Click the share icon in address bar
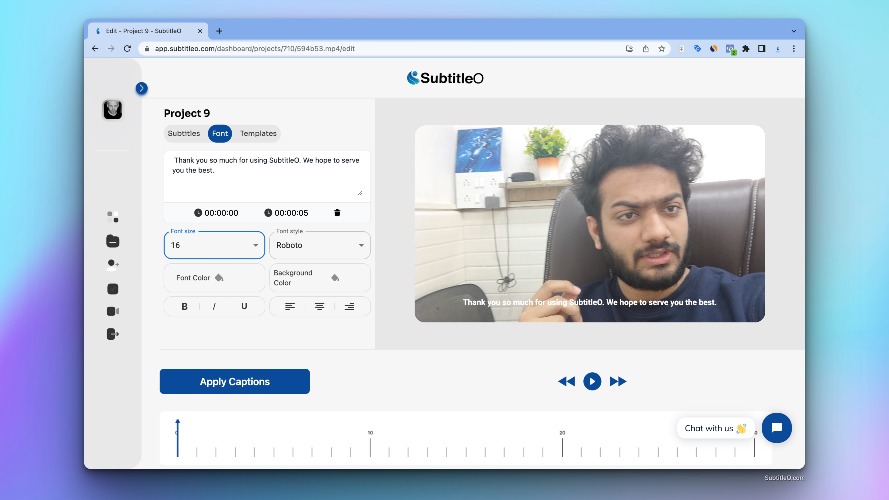The height and width of the screenshot is (500, 889). (646, 49)
